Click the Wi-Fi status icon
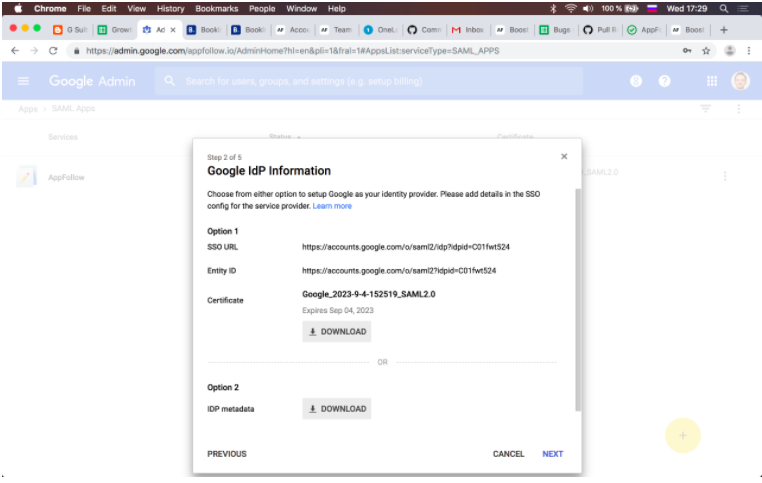762x483 pixels. [571, 9]
